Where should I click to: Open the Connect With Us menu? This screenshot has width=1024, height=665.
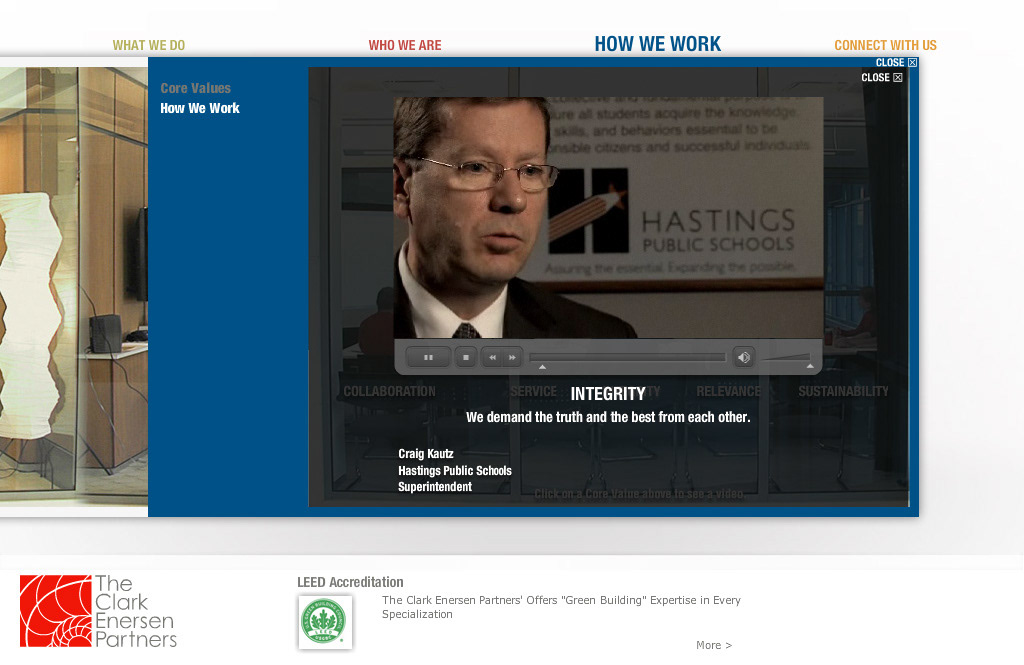pos(885,45)
